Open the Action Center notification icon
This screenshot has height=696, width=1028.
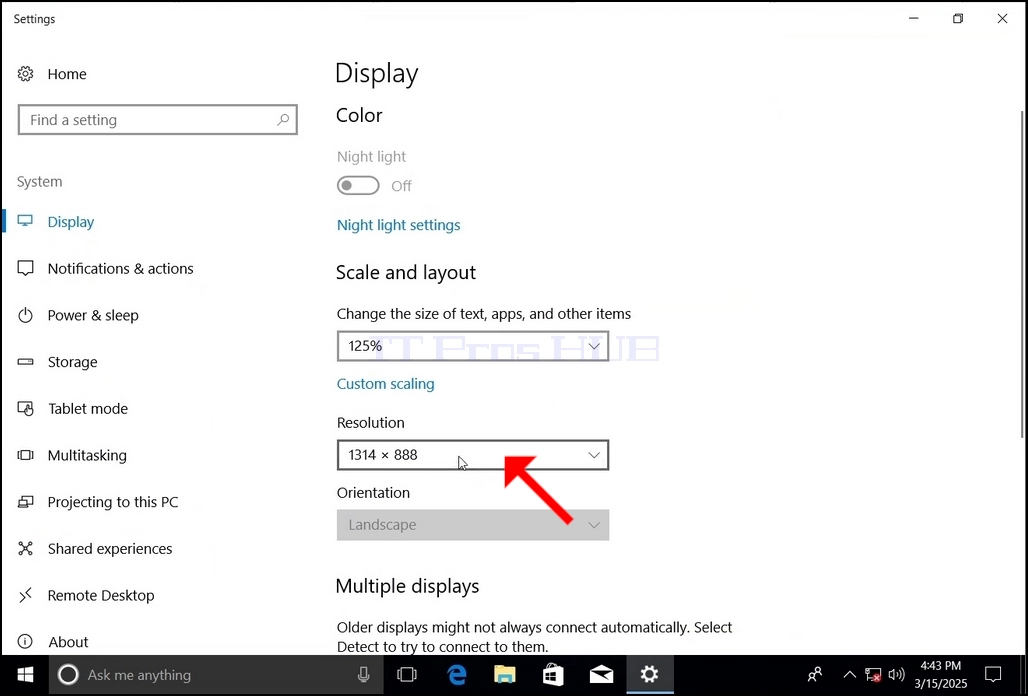pos(993,674)
